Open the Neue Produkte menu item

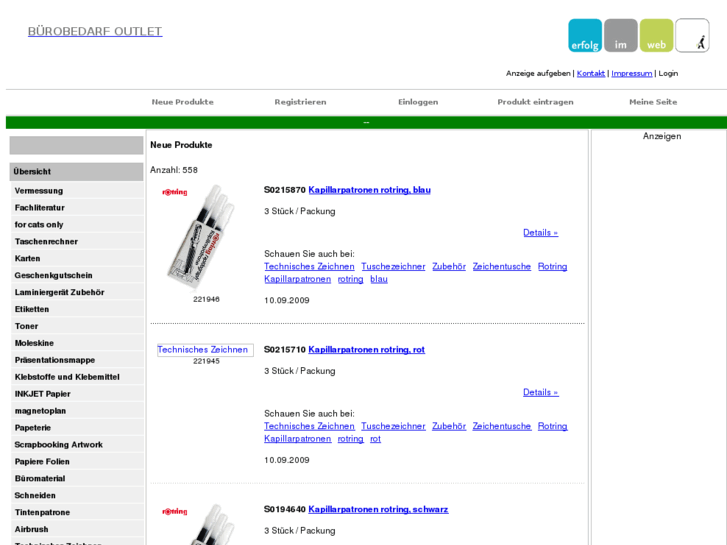(x=182, y=102)
